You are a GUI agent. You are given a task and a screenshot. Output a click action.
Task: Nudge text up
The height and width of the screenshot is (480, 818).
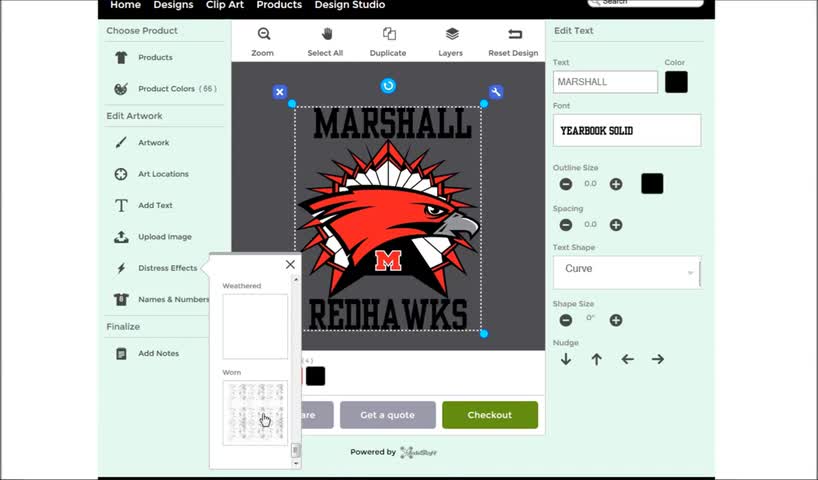coord(597,359)
